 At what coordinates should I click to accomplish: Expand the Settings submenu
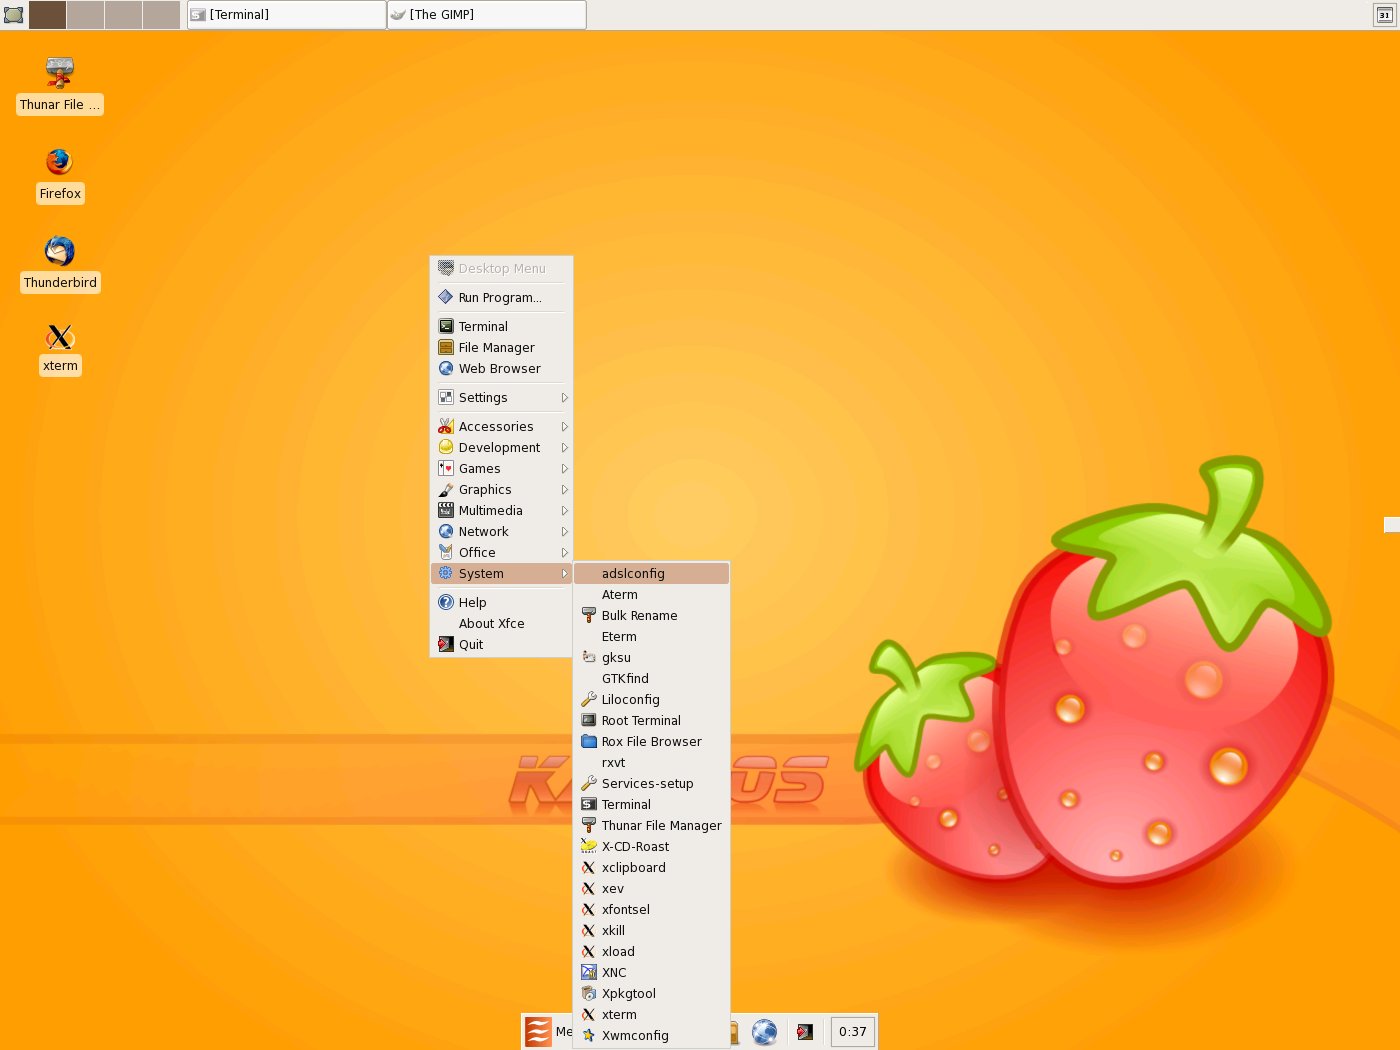click(x=501, y=398)
